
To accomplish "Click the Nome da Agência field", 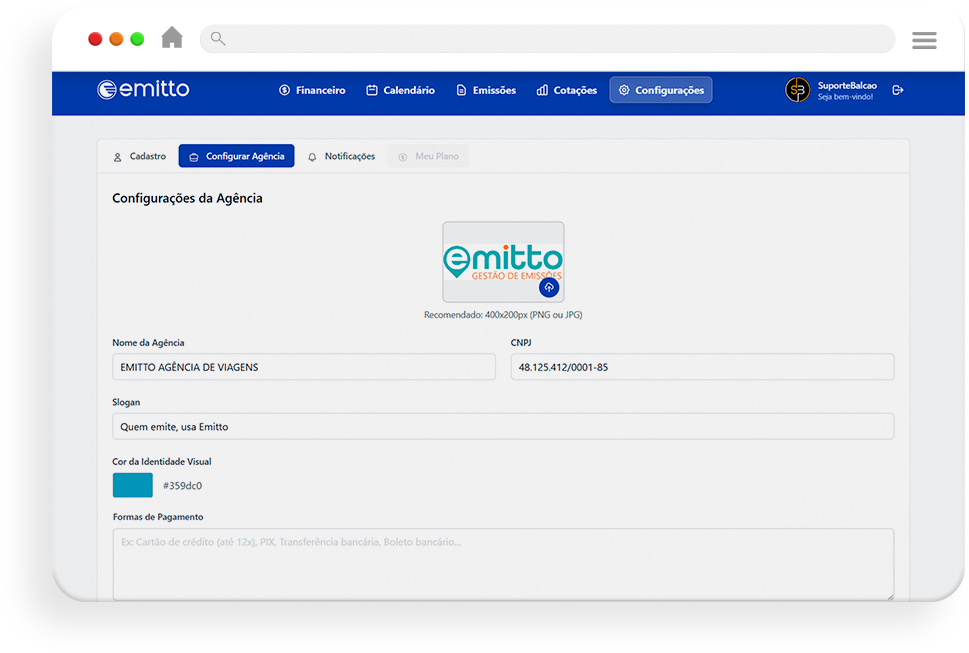I will (x=303, y=367).
